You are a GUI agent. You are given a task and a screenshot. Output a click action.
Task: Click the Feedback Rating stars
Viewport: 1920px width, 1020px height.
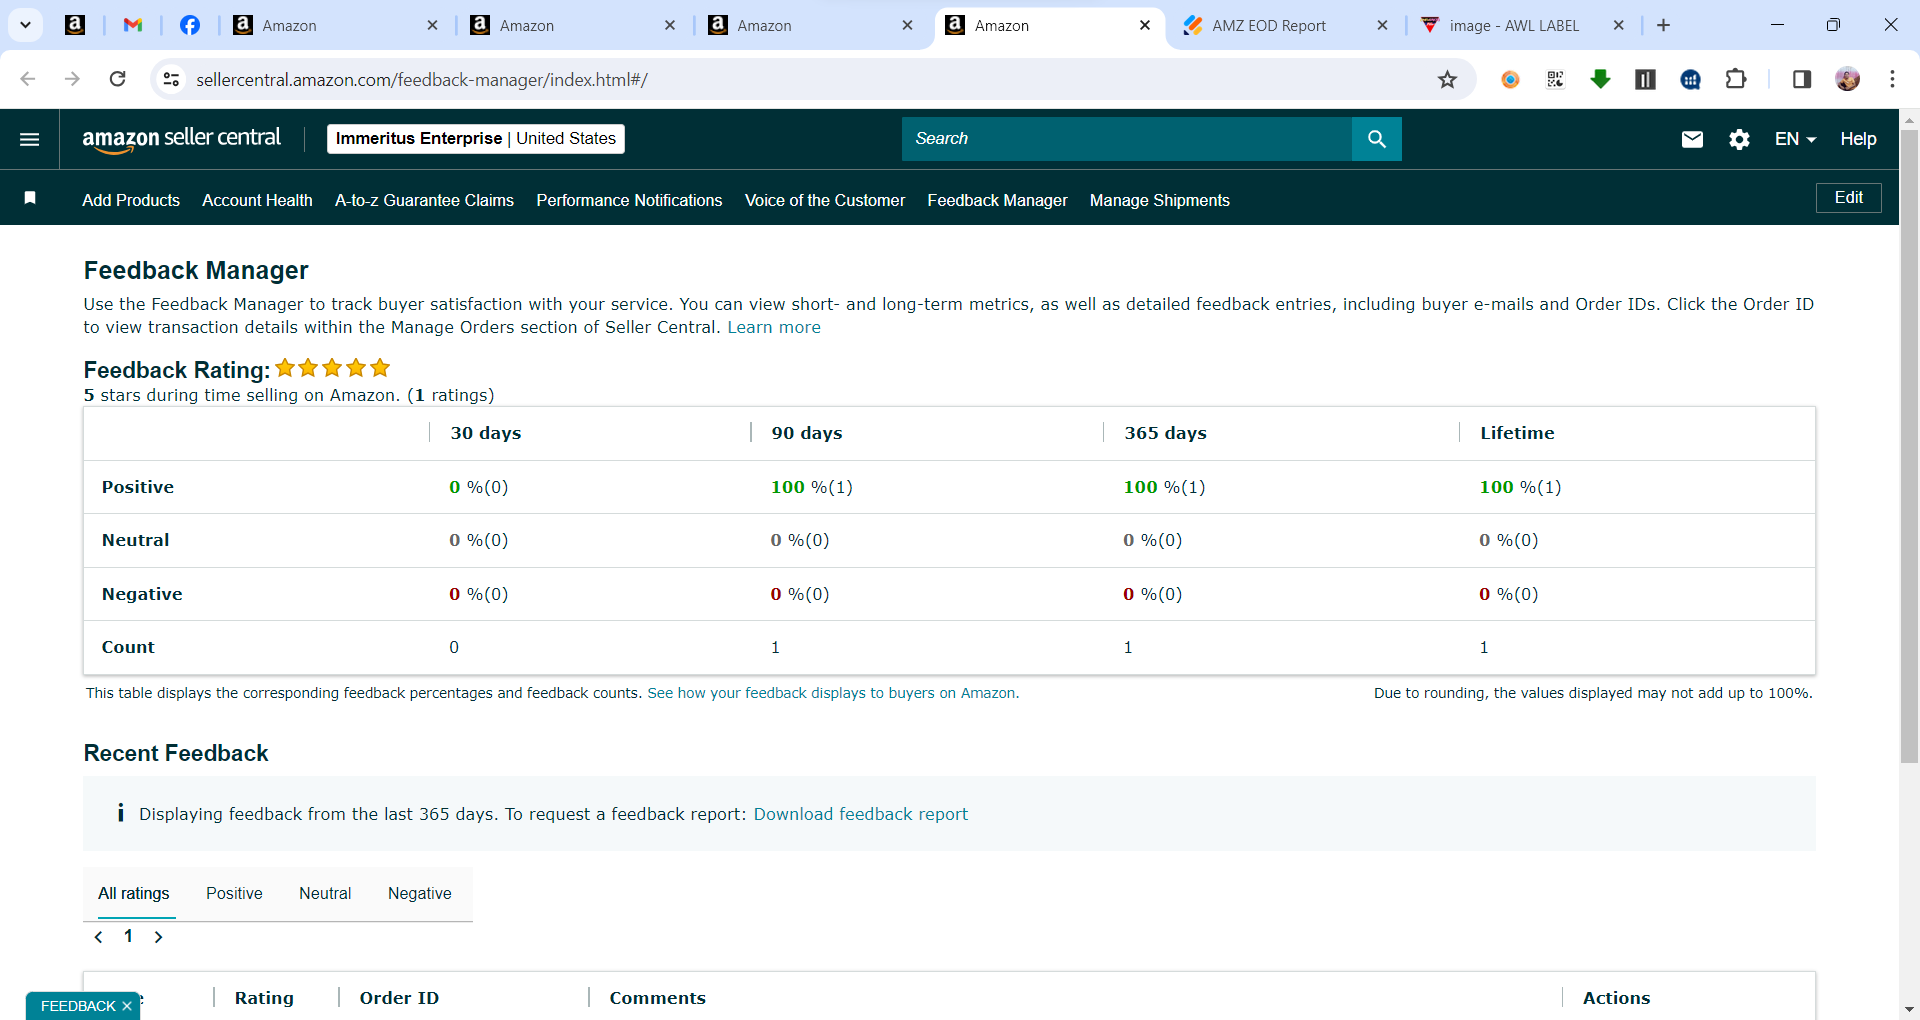[x=333, y=368]
